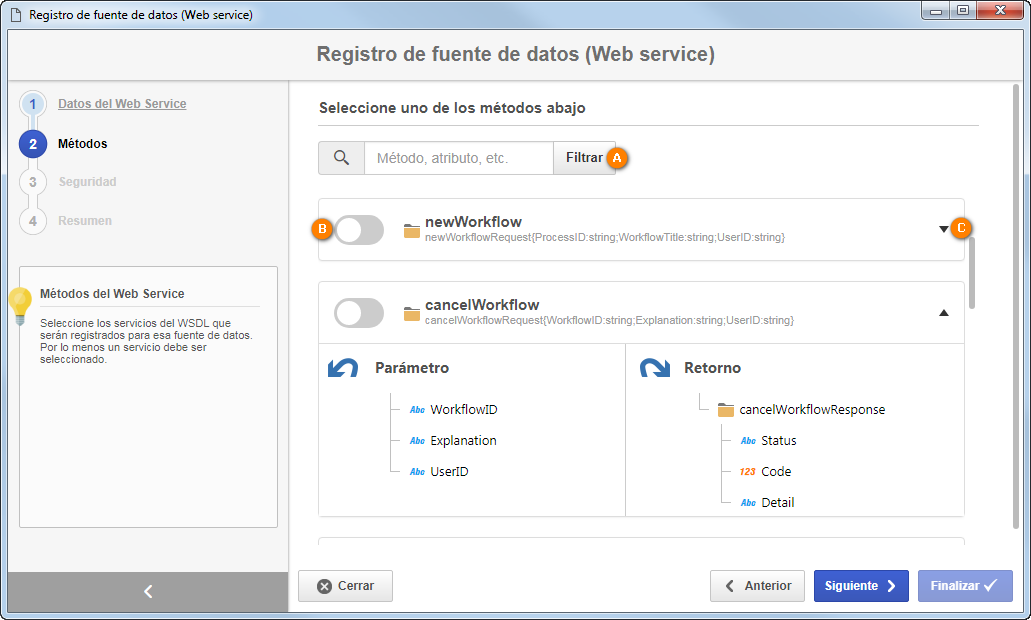Viewport: 1031px width, 620px height.
Task: Maximize the Registro de fuente window
Action: pos(963,11)
